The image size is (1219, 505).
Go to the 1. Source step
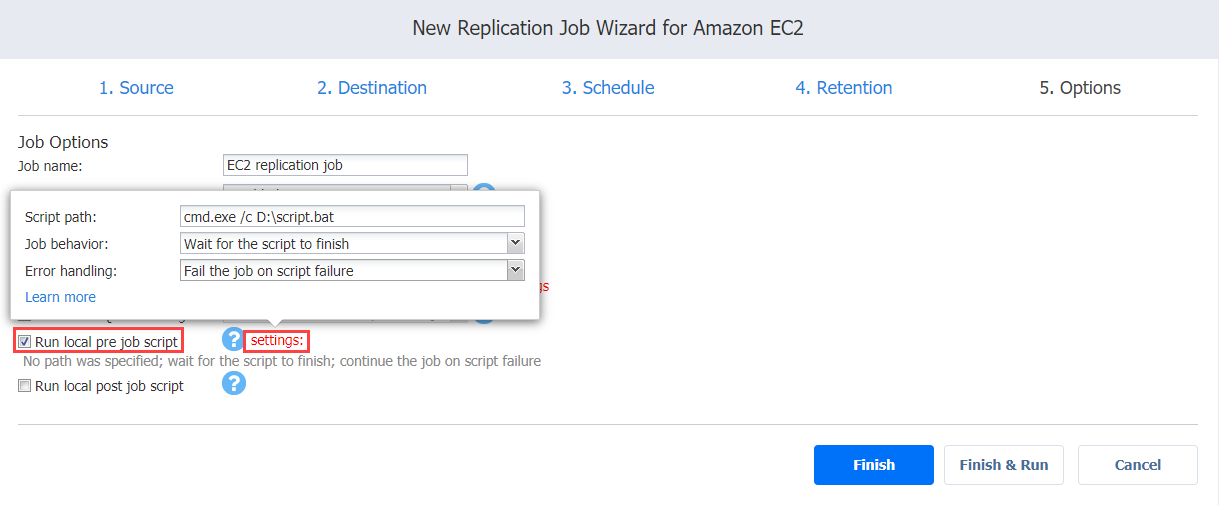click(x=136, y=88)
